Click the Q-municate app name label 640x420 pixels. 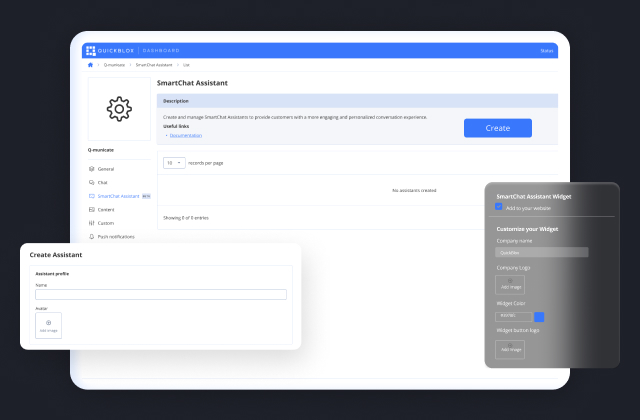pyautogui.click(x=101, y=150)
